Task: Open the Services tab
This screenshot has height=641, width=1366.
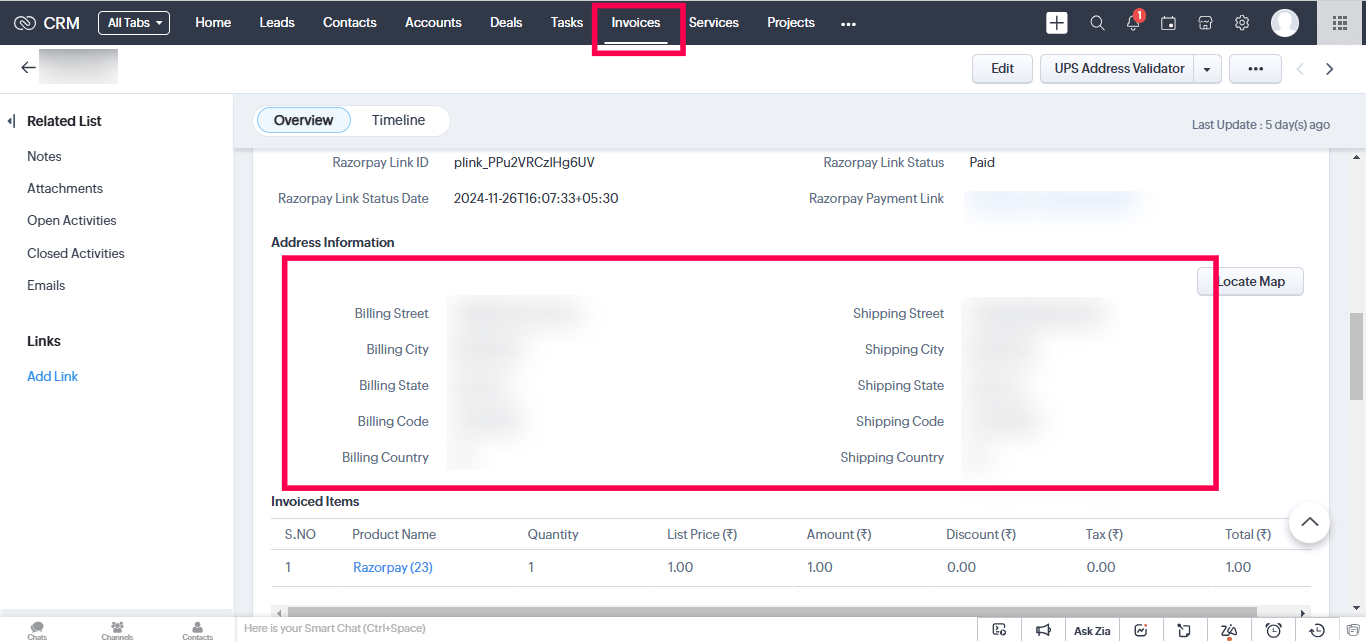Action: coord(714,23)
